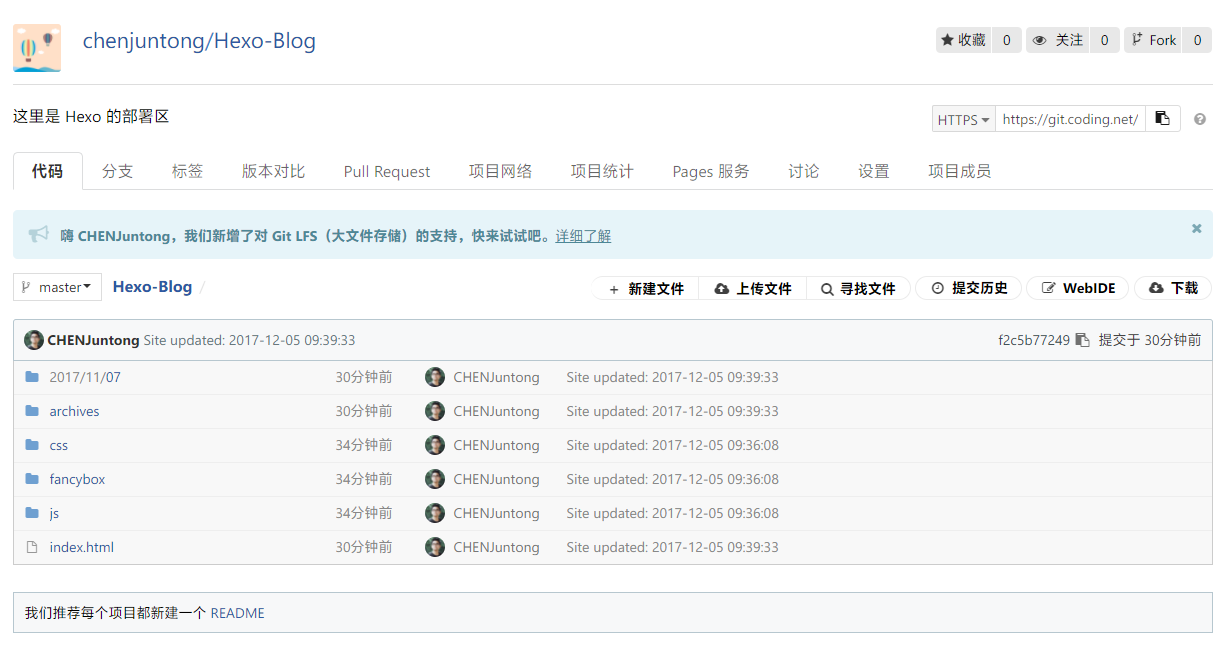Open the HTTPS protocol dropdown

(x=964, y=119)
